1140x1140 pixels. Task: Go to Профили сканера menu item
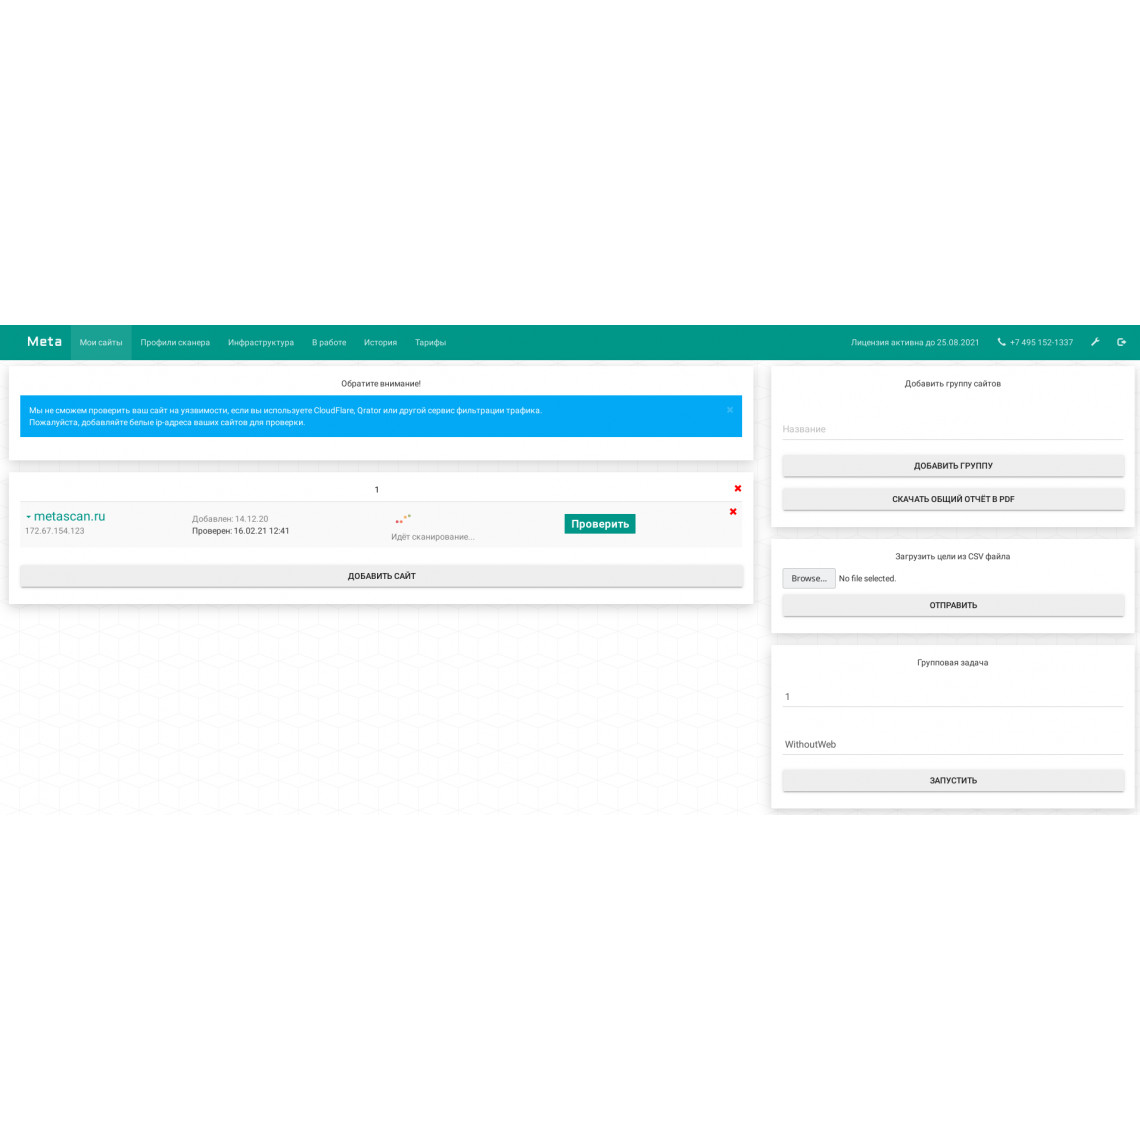pos(175,342)
